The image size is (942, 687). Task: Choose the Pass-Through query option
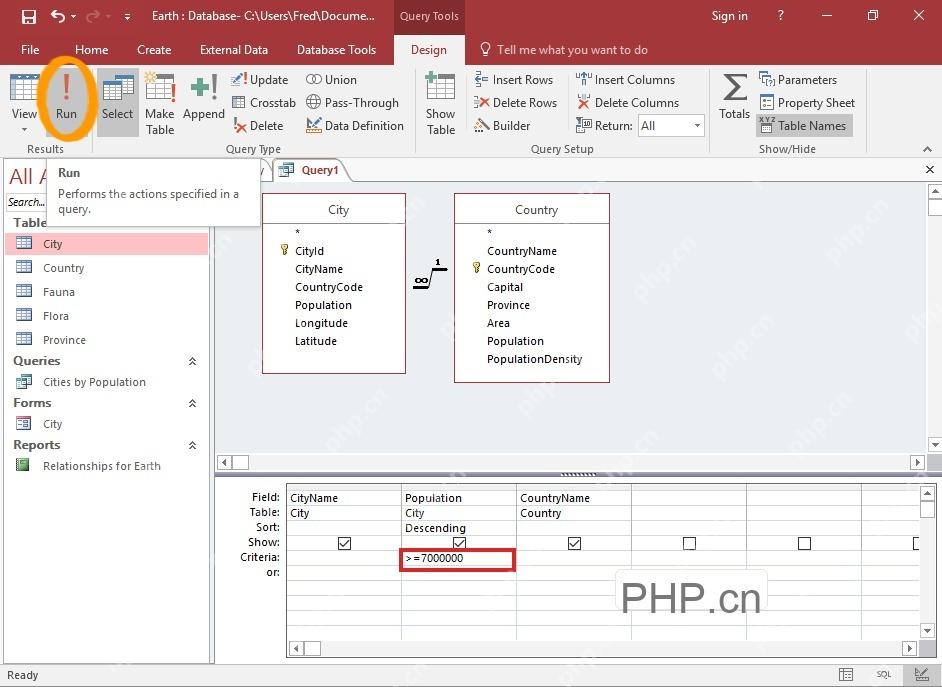[352, 103]
